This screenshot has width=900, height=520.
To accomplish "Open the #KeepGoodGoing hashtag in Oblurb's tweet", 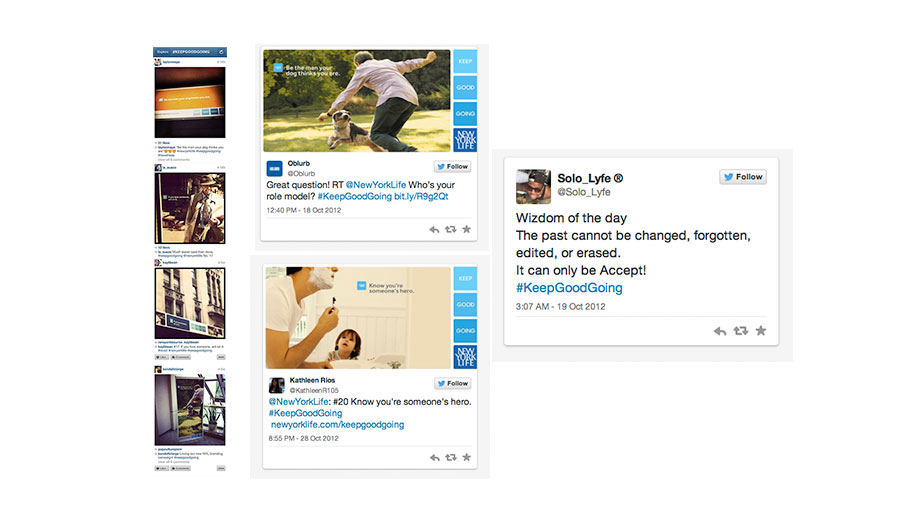I will [354, 196].
